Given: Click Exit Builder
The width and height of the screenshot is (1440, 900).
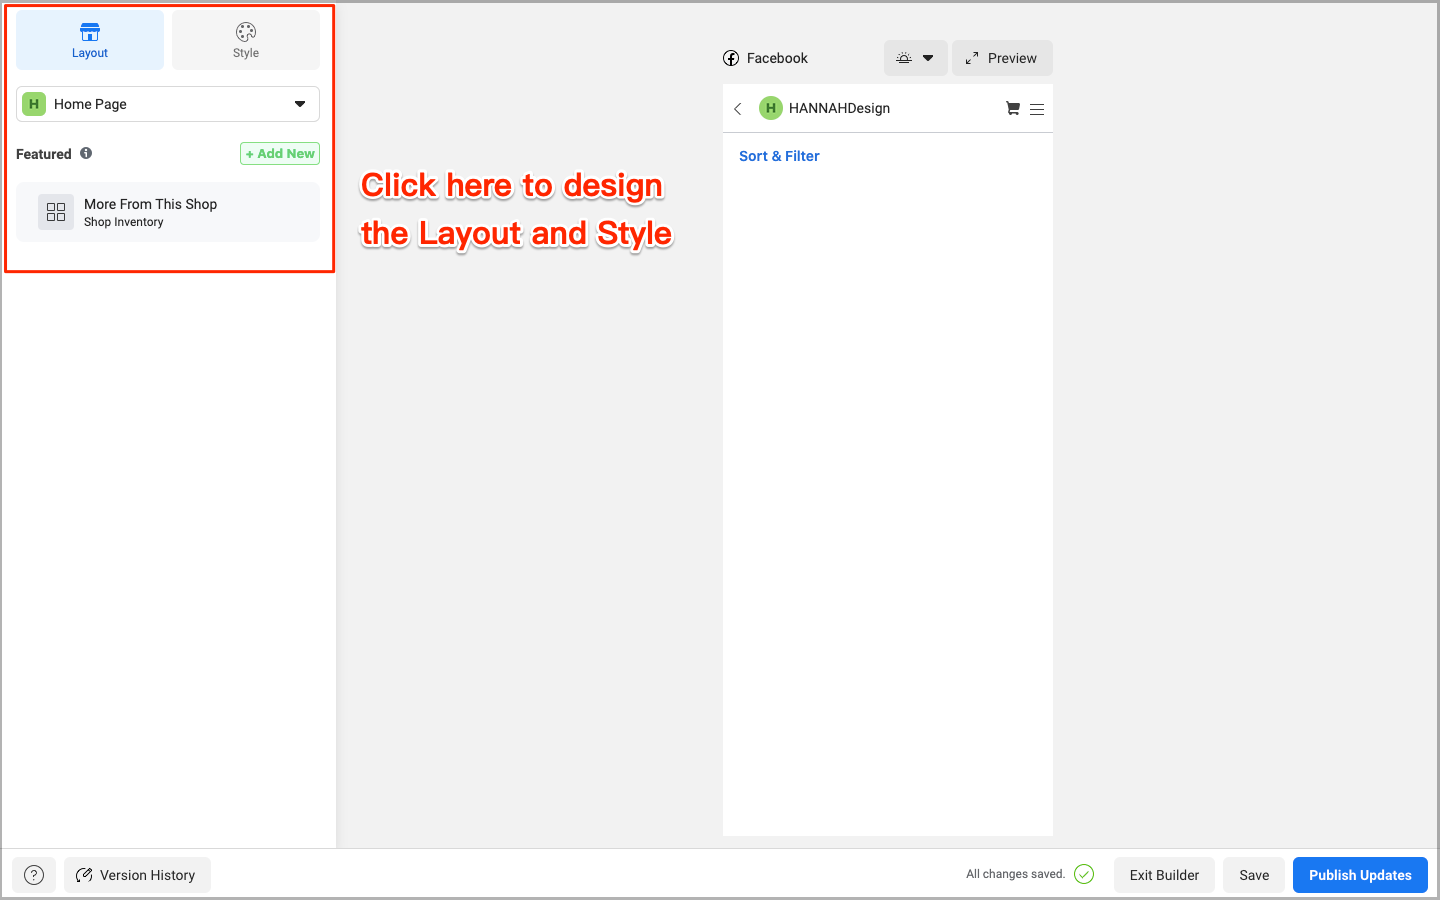Looking at the screenshot, I should pyautogui.click(x=1164, y=875).
